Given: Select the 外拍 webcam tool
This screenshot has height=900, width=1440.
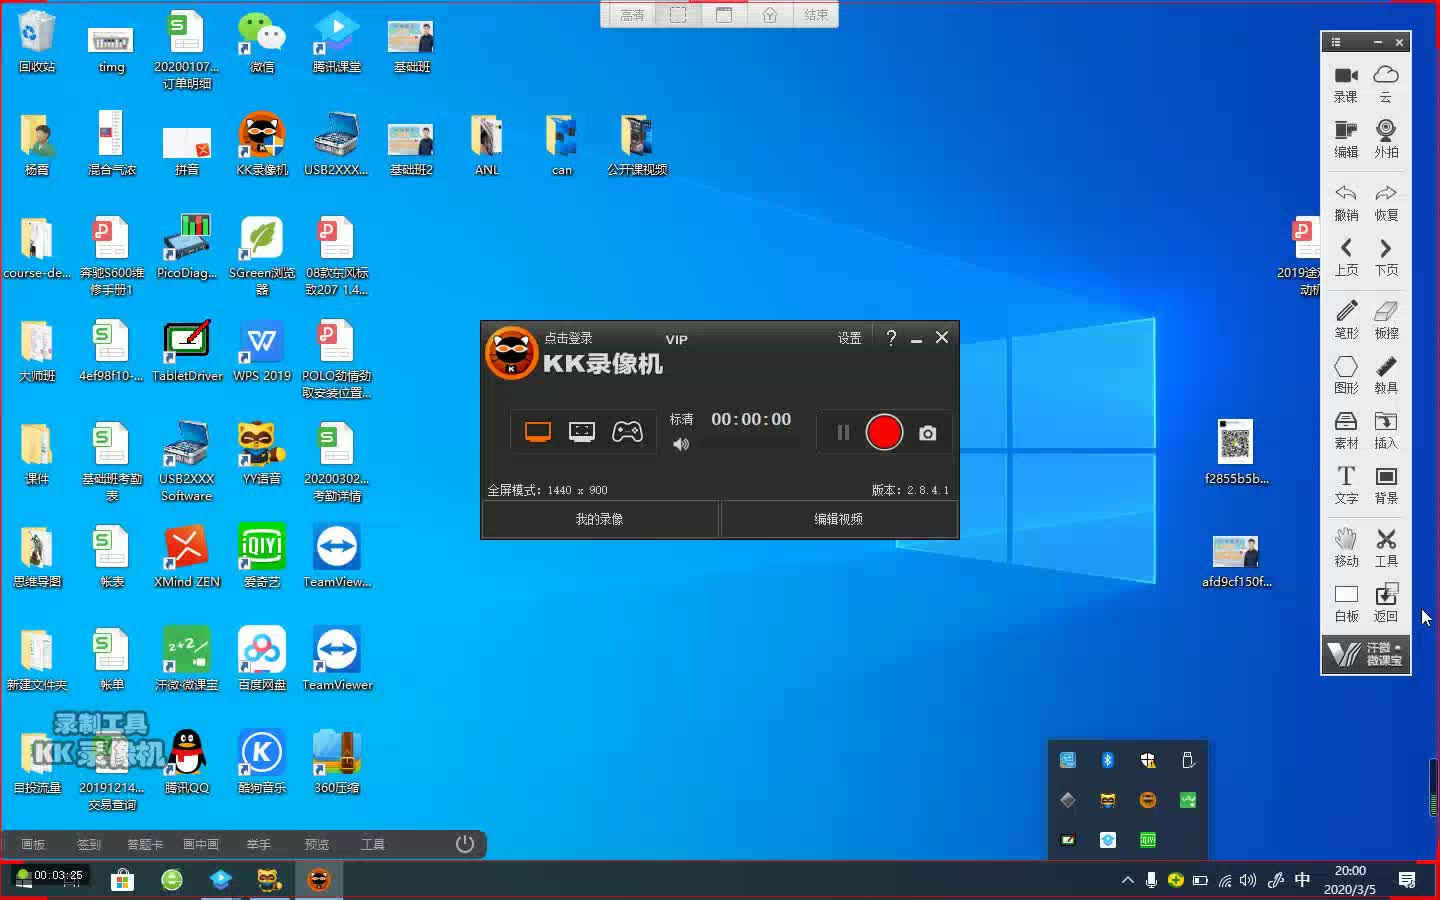Looking at the screenshot, I should pos(1385,139).
